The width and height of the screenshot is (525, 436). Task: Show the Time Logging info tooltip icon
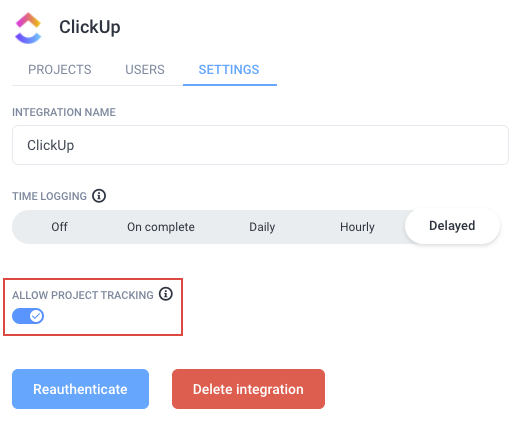click(99, 196)
